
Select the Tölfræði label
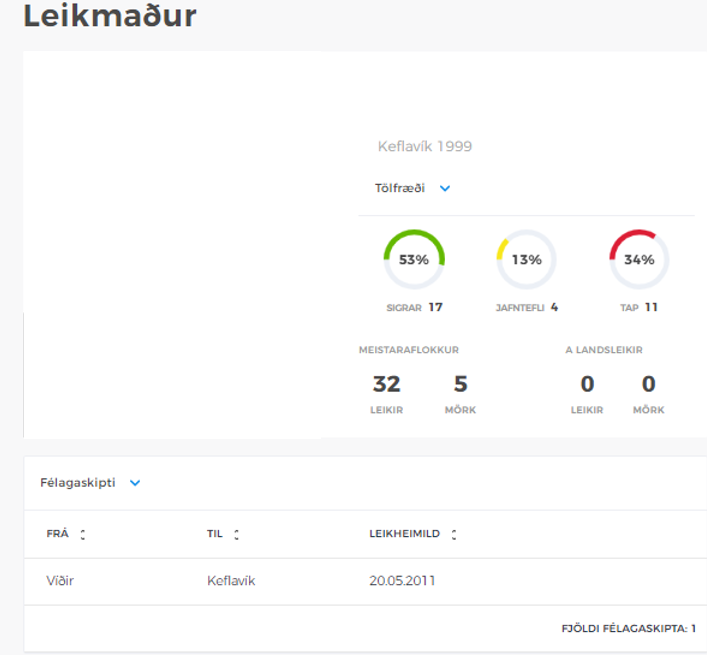tap(400, 188)
